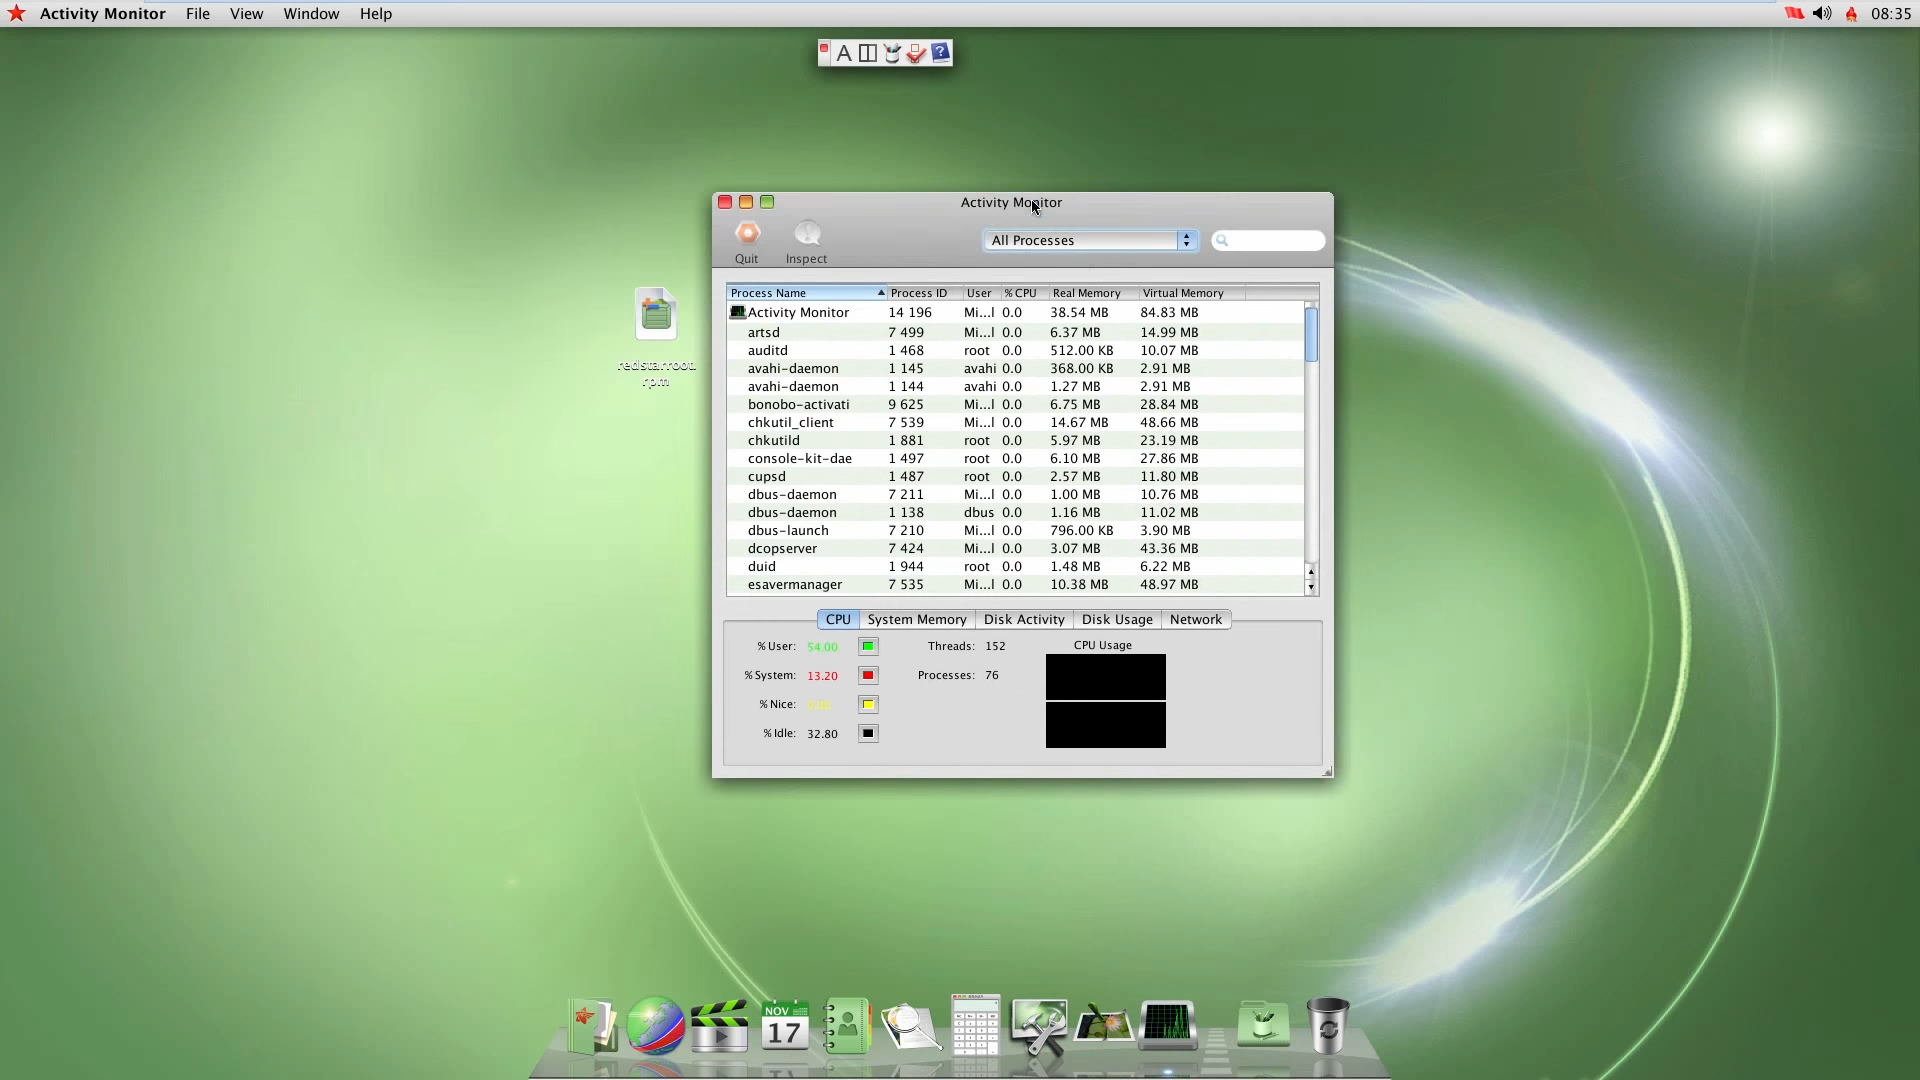Screen dimensions: 1920x1080
Task: Select the artsd process row
Action: click(1016, 333)
